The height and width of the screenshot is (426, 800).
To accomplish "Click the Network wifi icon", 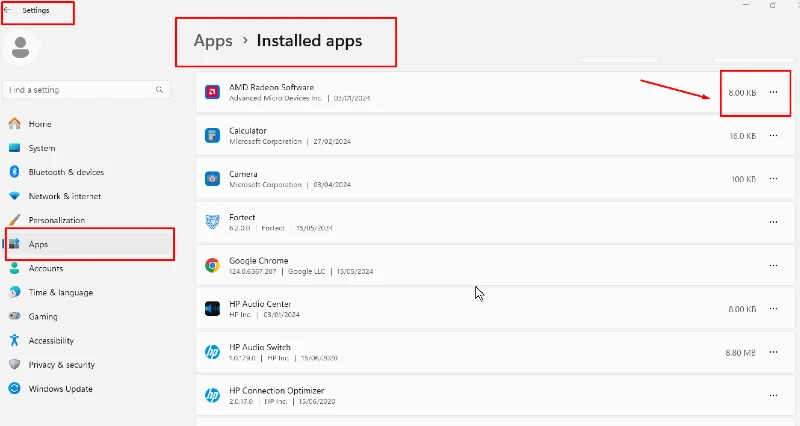I will (15, 196).
